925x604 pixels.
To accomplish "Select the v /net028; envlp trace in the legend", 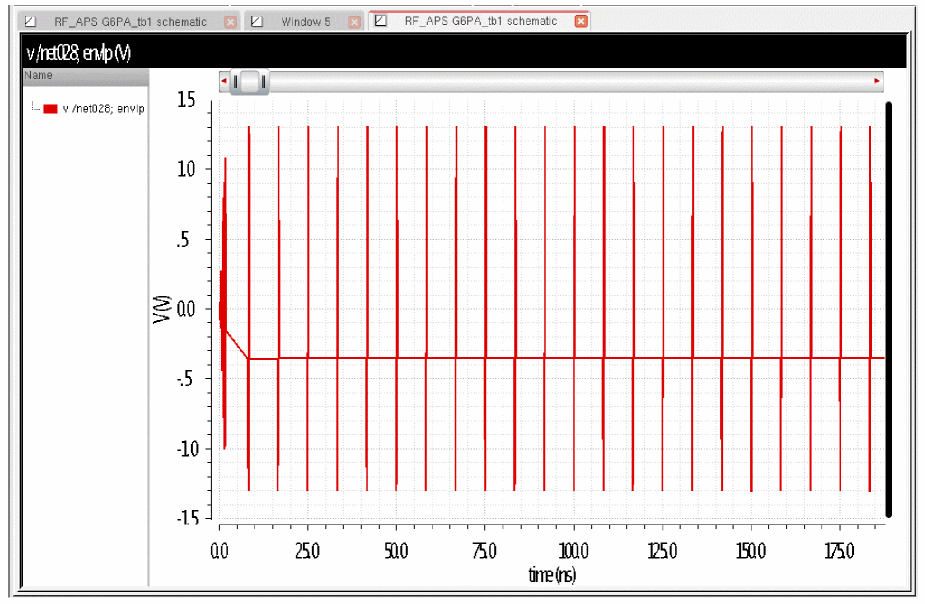I will 103,109.
